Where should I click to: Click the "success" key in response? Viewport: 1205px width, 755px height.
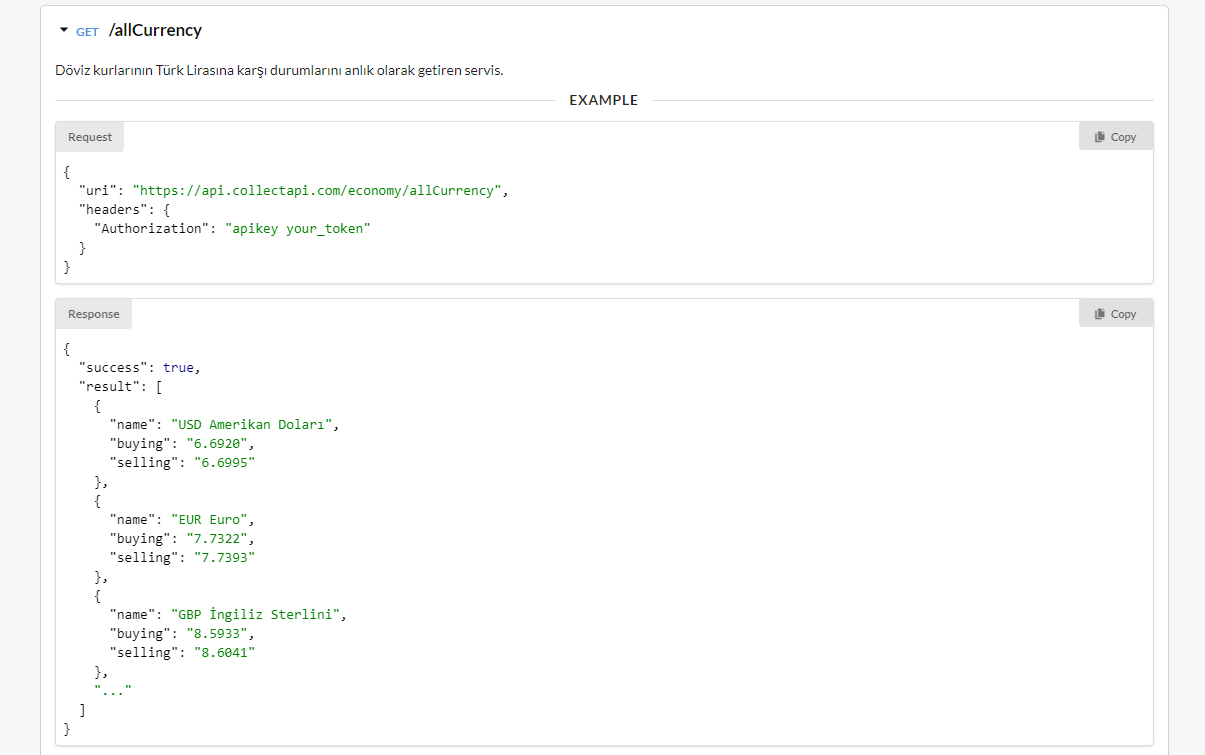[113, 367]
